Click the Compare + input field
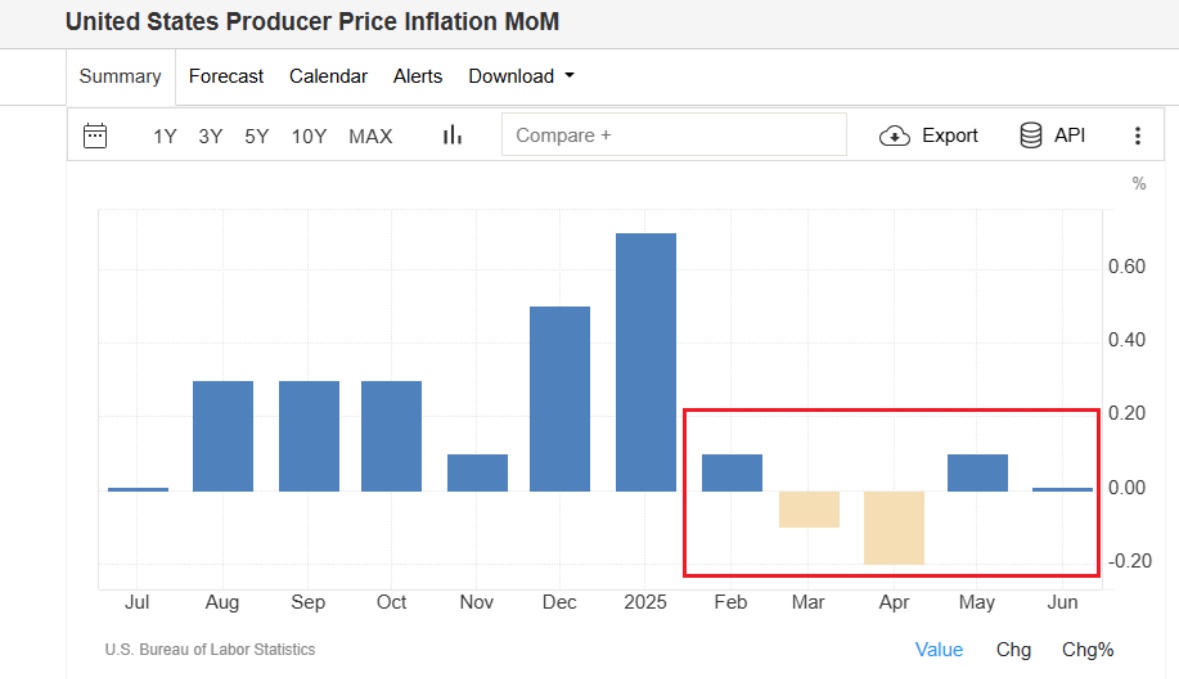The height and width of the screenshot is (679, 1179). point(674,135)
